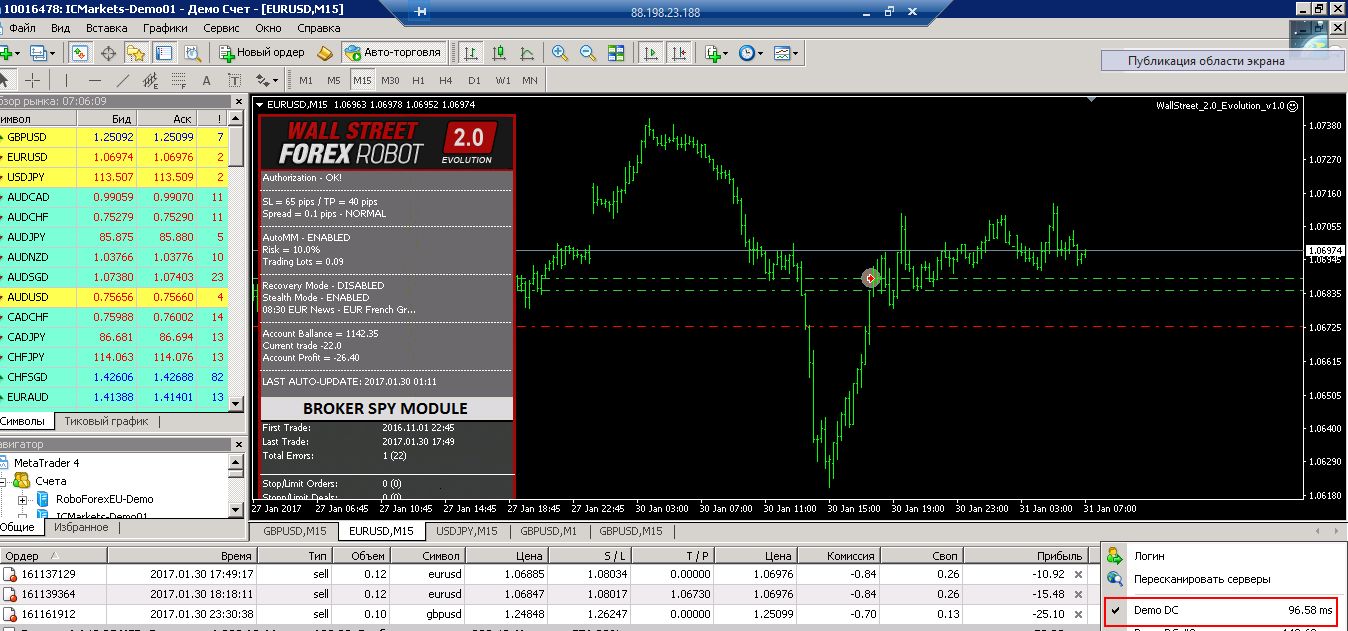Switch chart to line chart mode
Viewport: 1348px width, 631px height.
point(526,53)
